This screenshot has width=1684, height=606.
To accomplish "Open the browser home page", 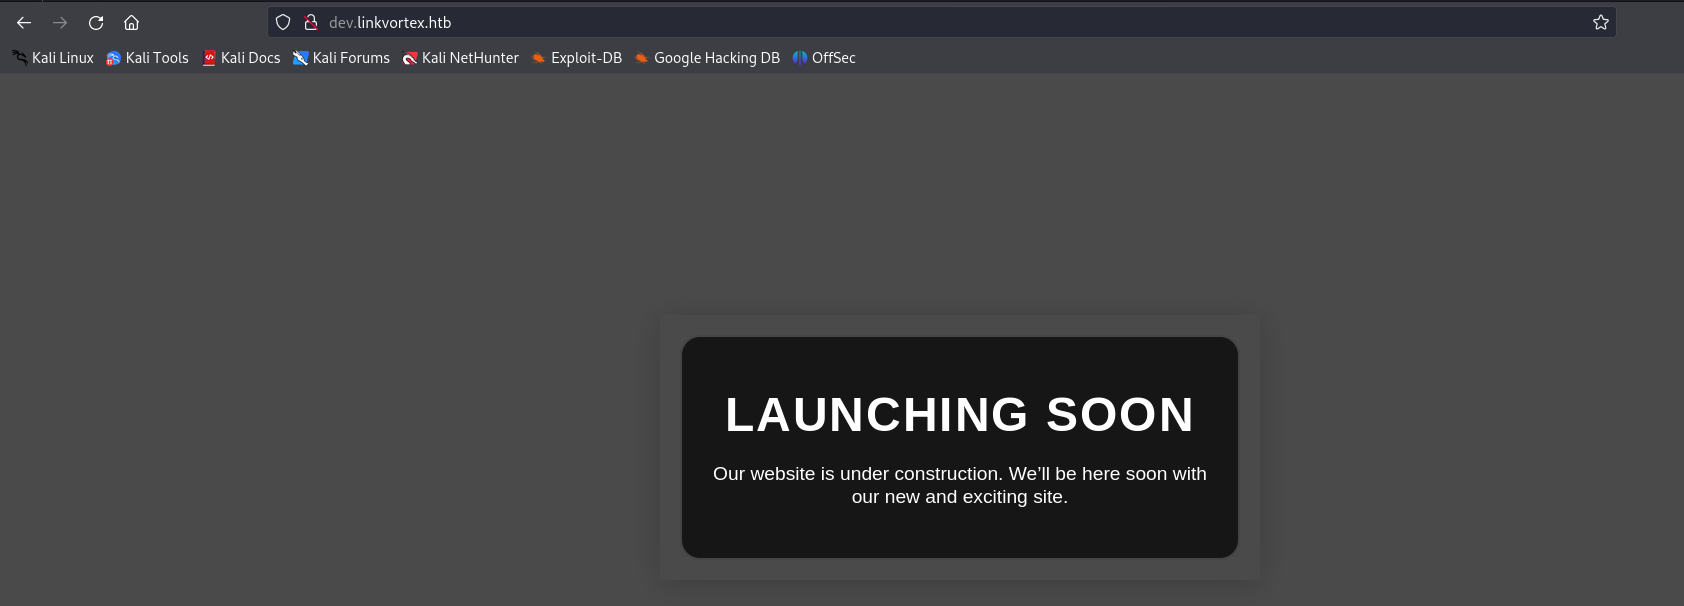I will tap(131, 22).
